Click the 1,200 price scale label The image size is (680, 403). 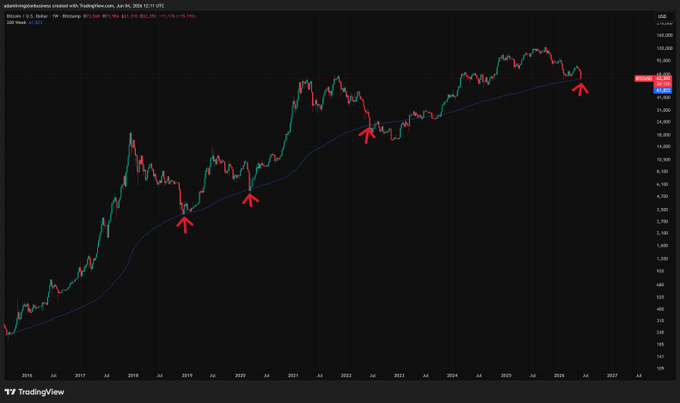tap(663, 259)
